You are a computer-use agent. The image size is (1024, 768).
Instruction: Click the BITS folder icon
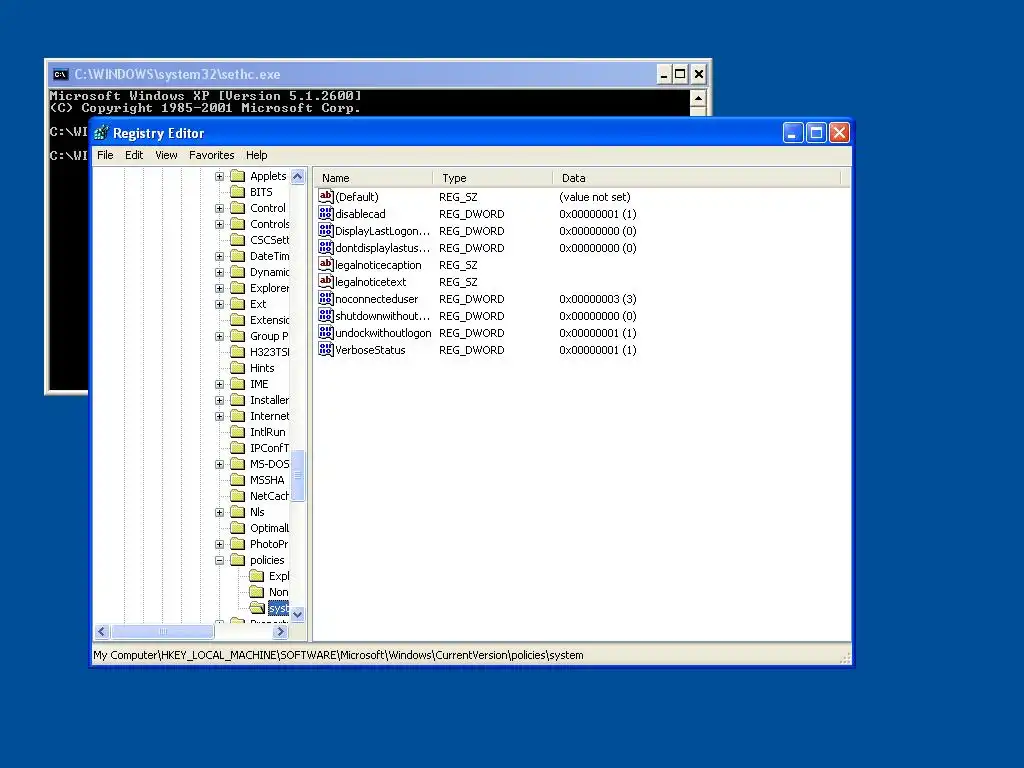click(238, 192)
